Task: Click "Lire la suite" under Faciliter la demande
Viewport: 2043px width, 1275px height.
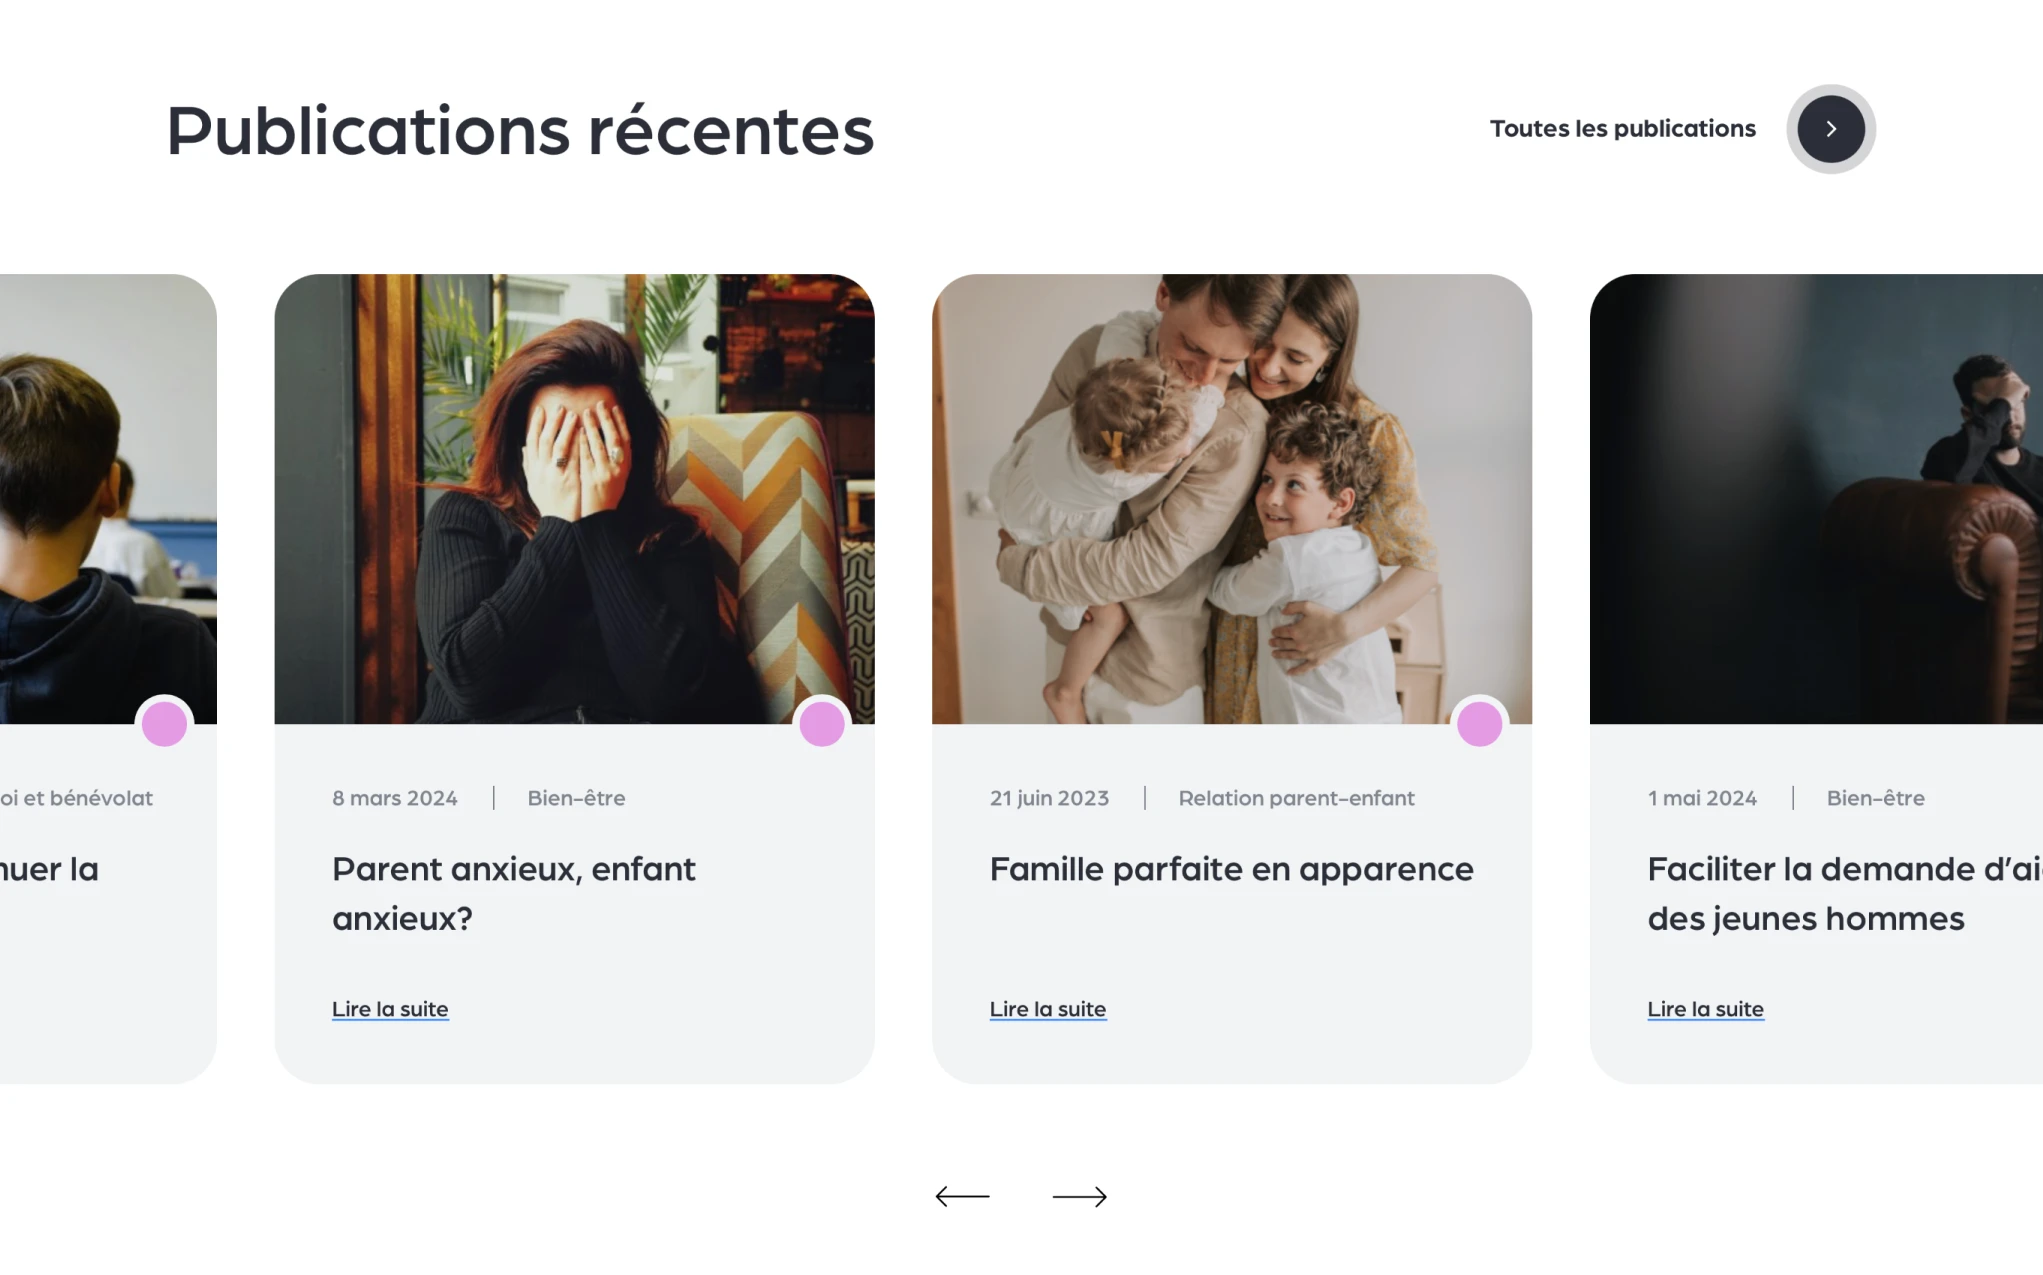Action: (1705, 1009)
